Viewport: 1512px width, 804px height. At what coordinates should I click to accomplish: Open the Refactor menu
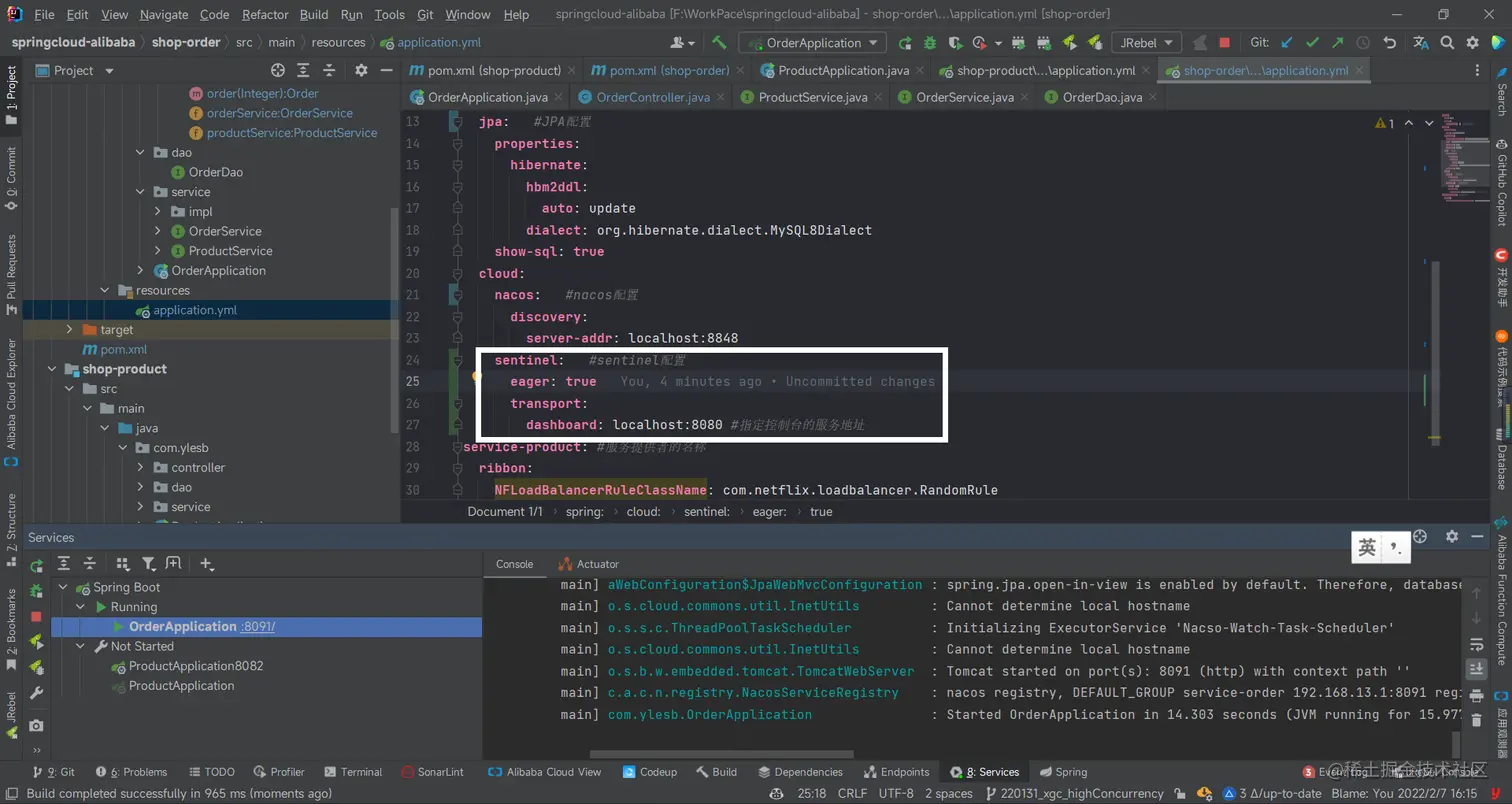[x=266, y=15]
